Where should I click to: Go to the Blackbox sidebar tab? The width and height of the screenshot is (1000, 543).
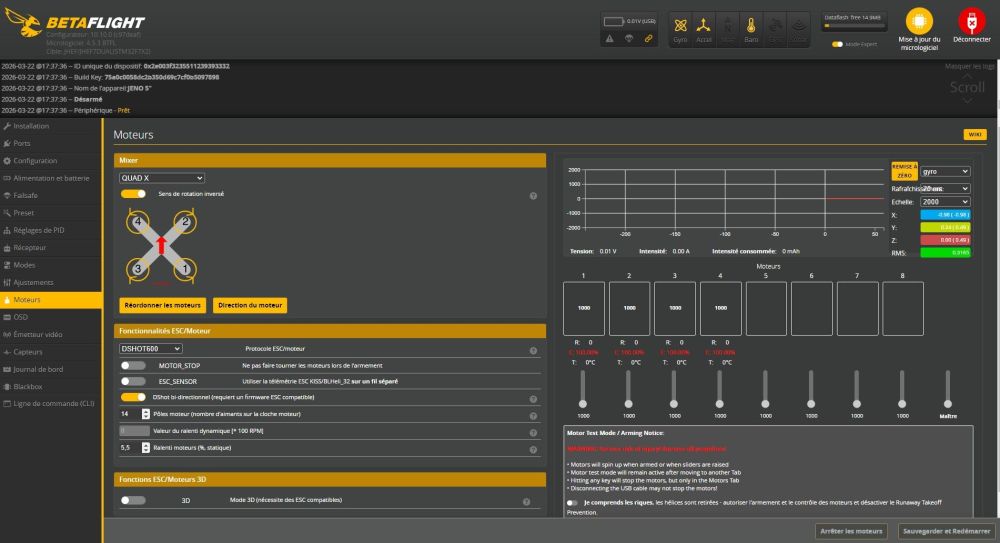28,386
